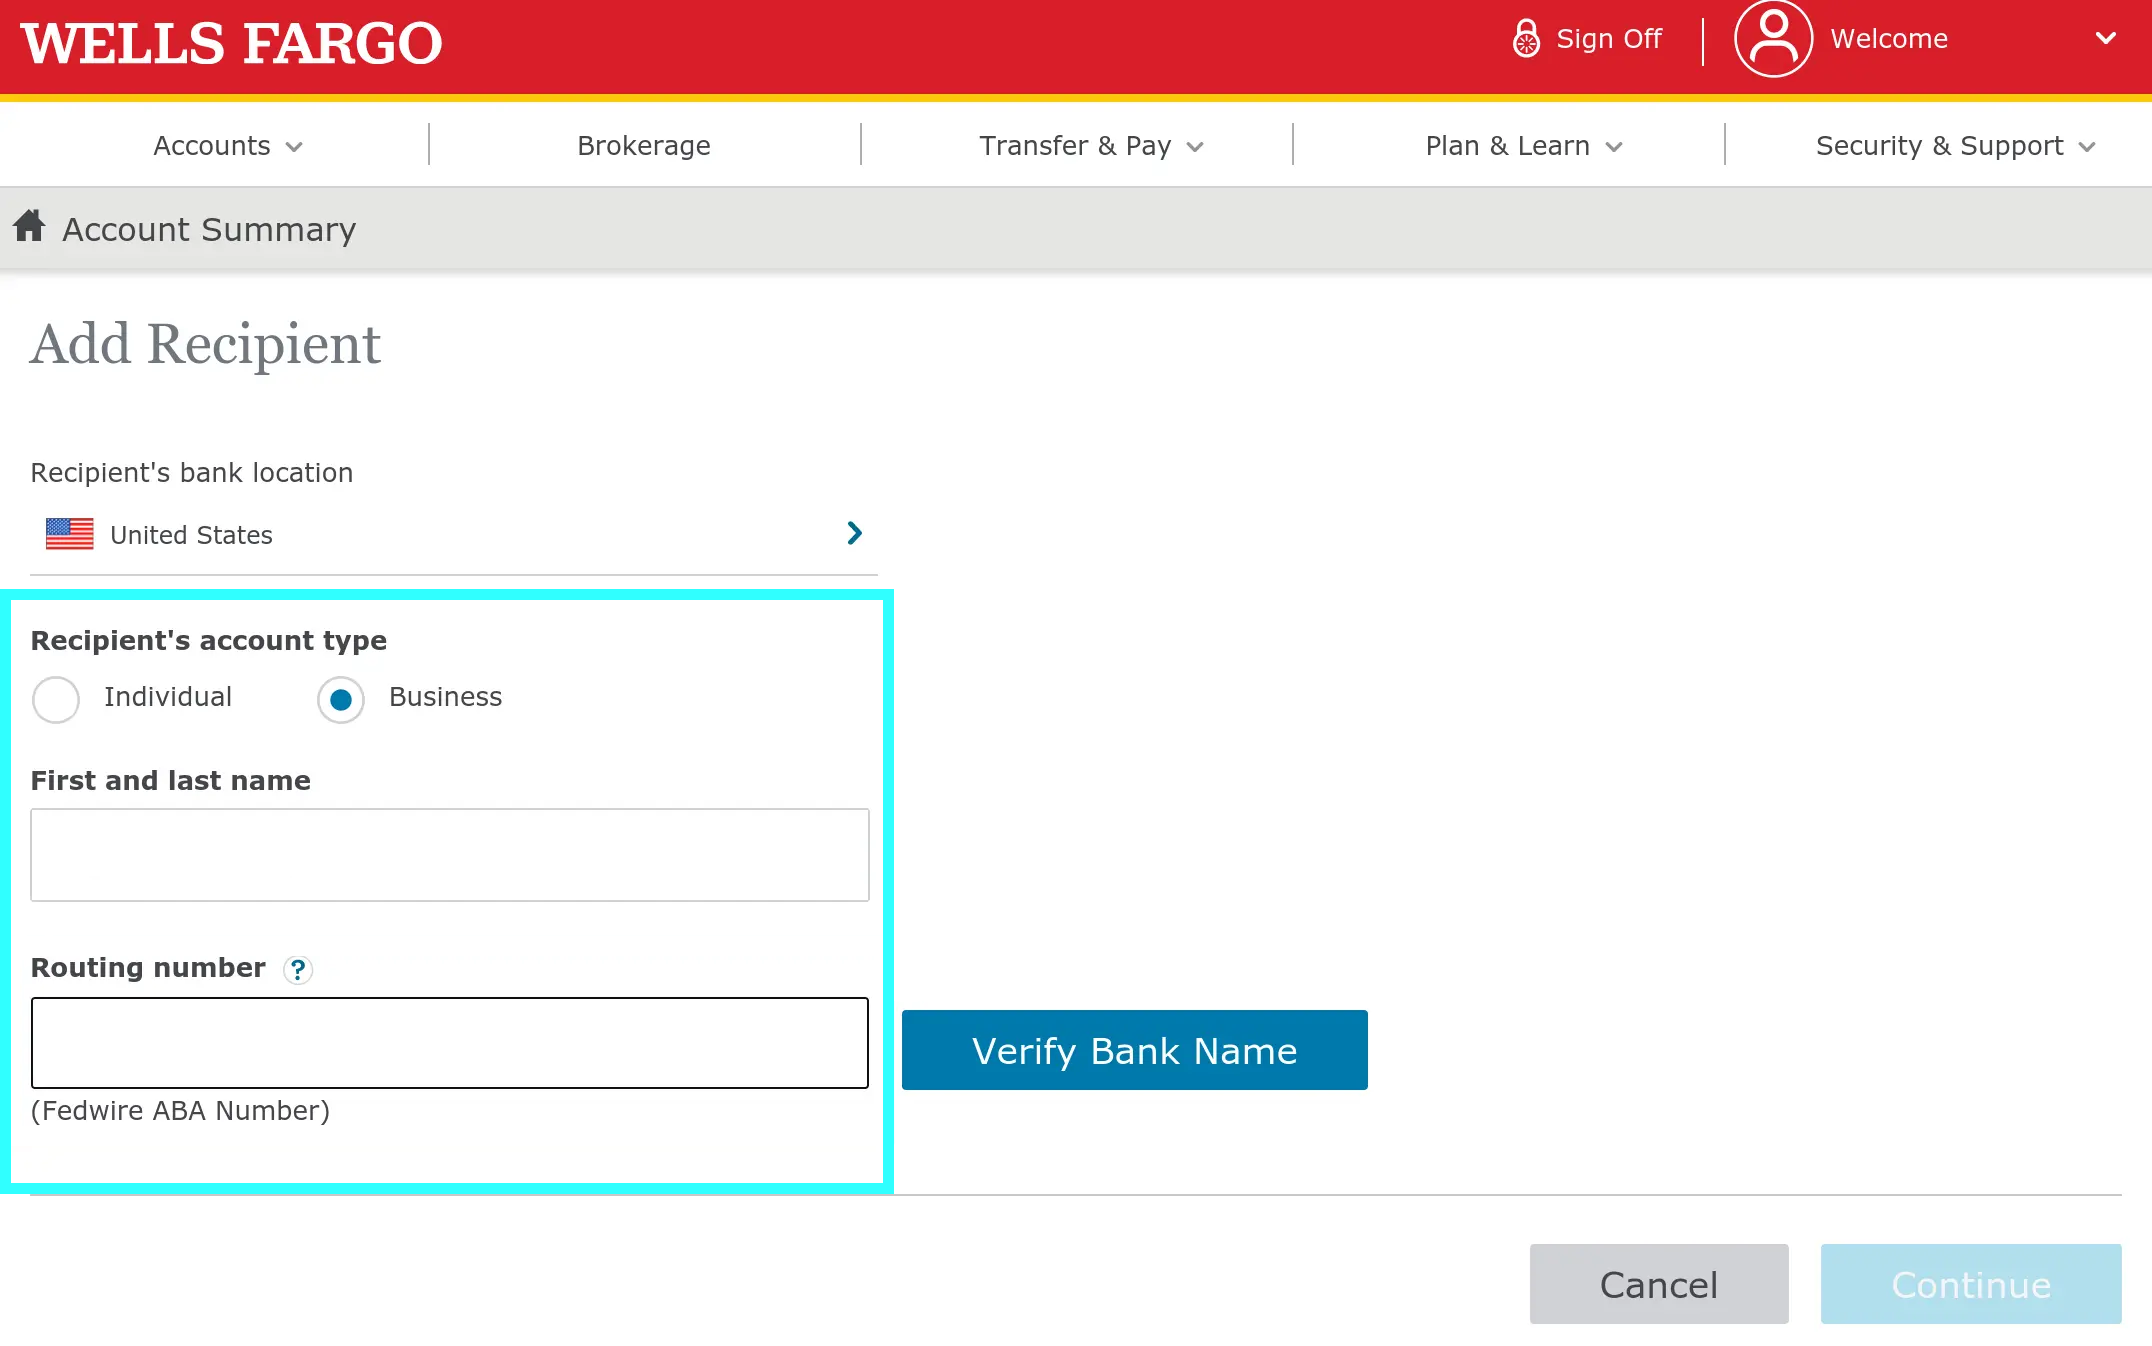Viewport: 2152px width, 1346px height.
Task: Select the Business account type radio
Action: tap(341, 699)
